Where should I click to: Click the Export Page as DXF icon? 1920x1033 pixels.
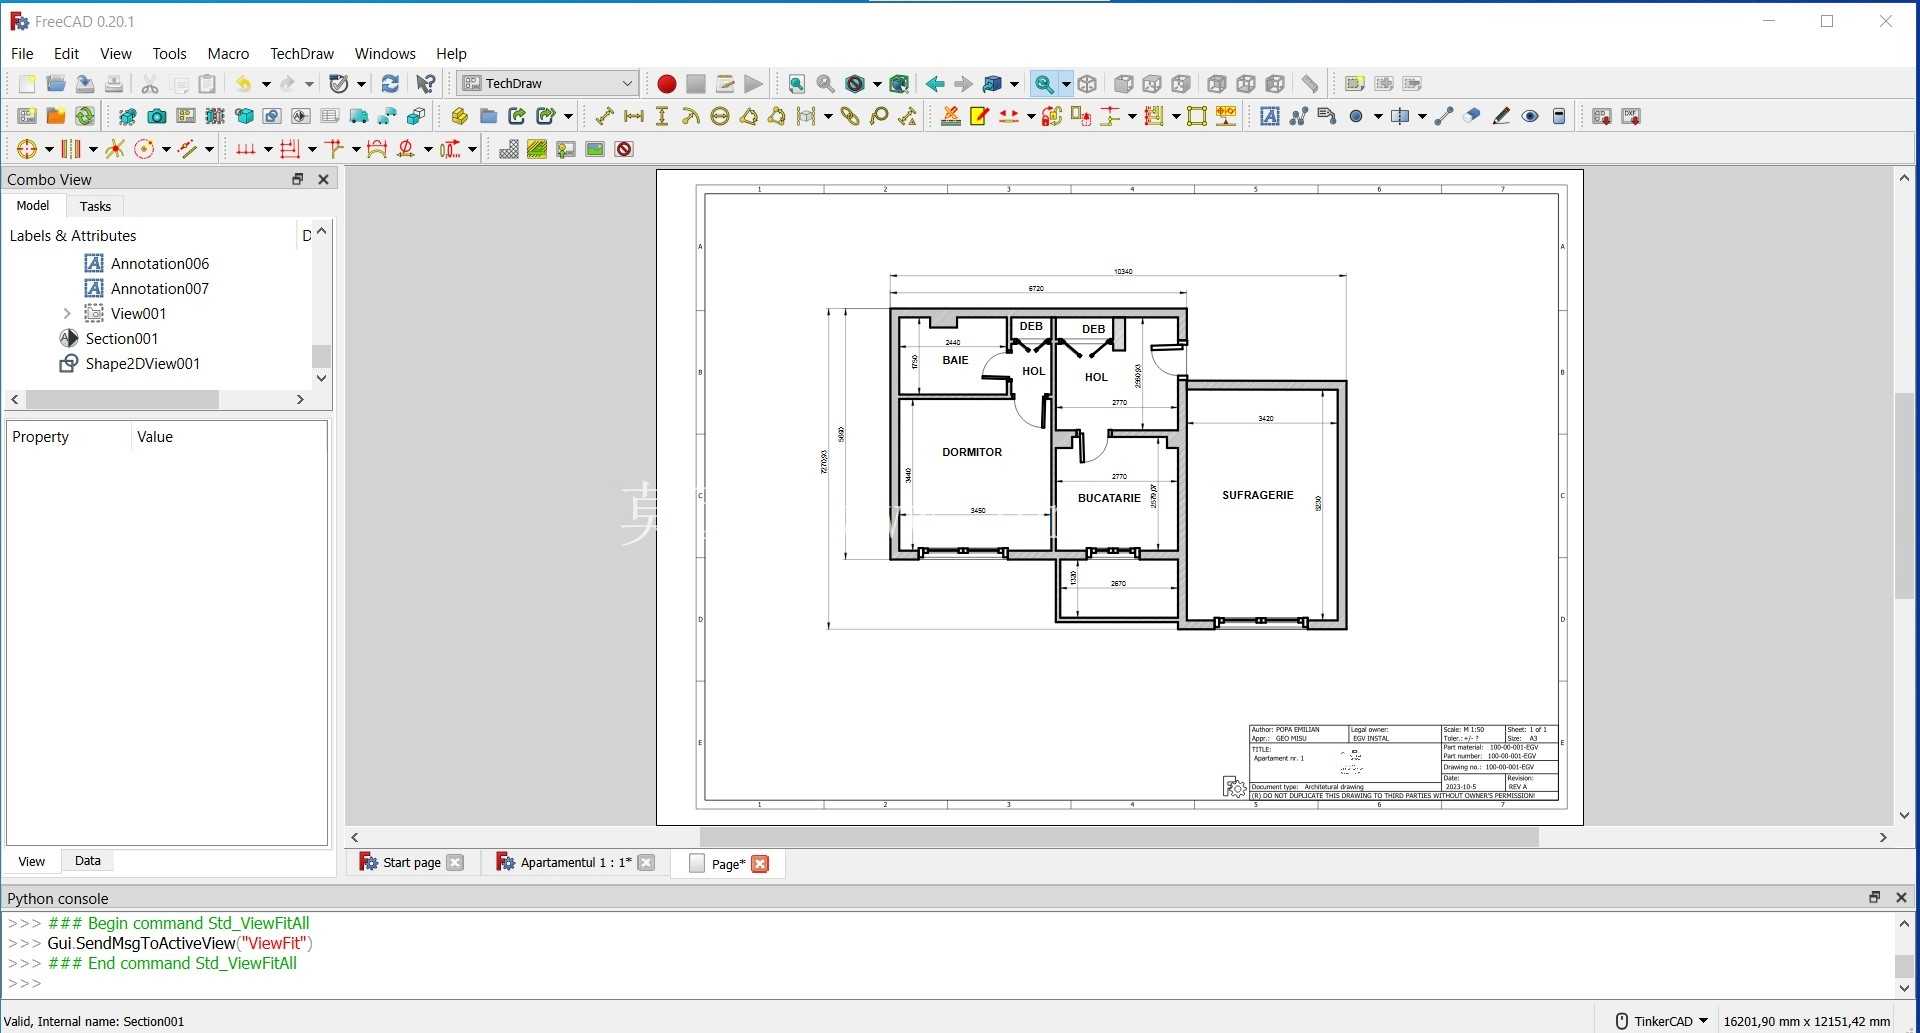point(1630,117)
